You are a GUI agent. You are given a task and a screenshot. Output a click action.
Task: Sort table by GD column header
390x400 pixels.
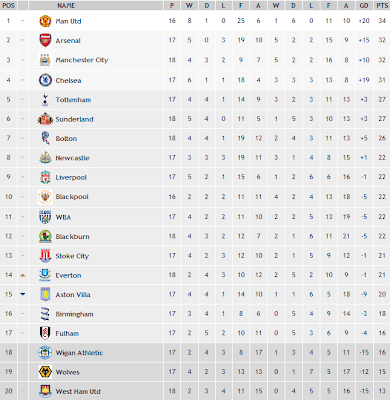[364, 5]
